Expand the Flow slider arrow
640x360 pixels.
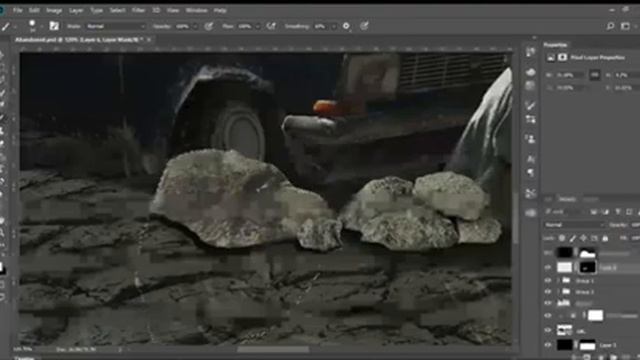pos(258,26)
